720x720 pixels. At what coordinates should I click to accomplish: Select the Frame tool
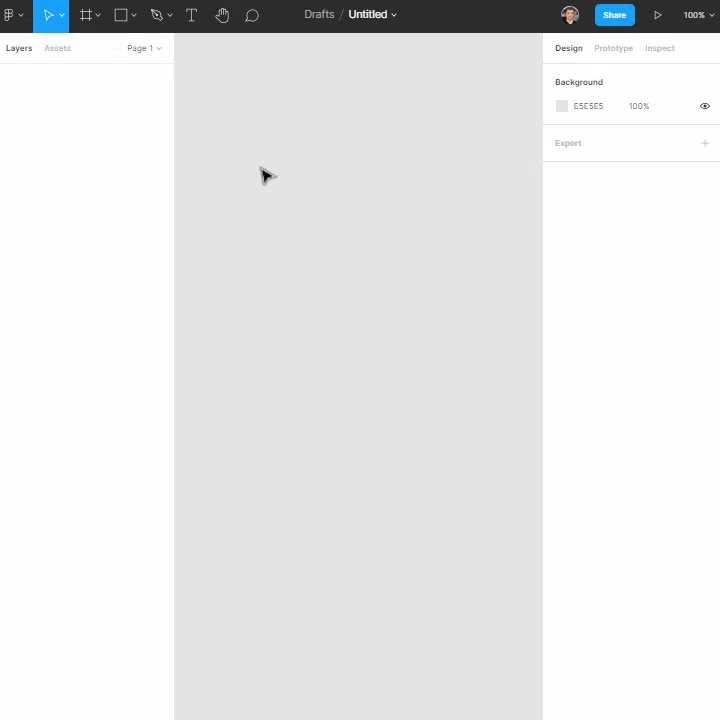pyautogui.click(x=85, y=15)
